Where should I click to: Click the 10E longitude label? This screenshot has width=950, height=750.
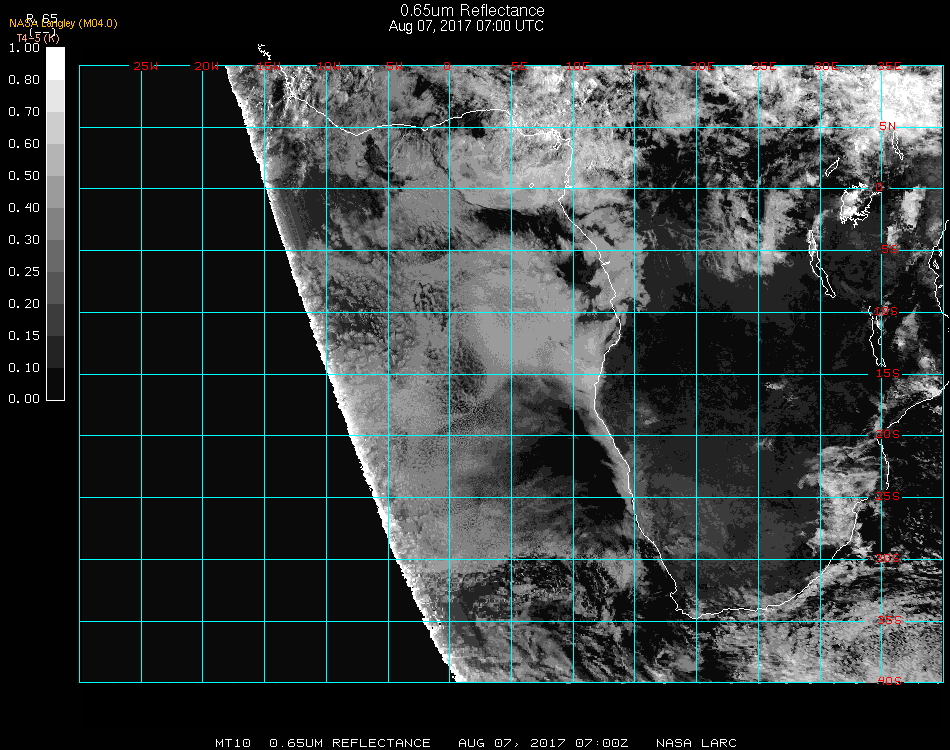click(577, 66)
